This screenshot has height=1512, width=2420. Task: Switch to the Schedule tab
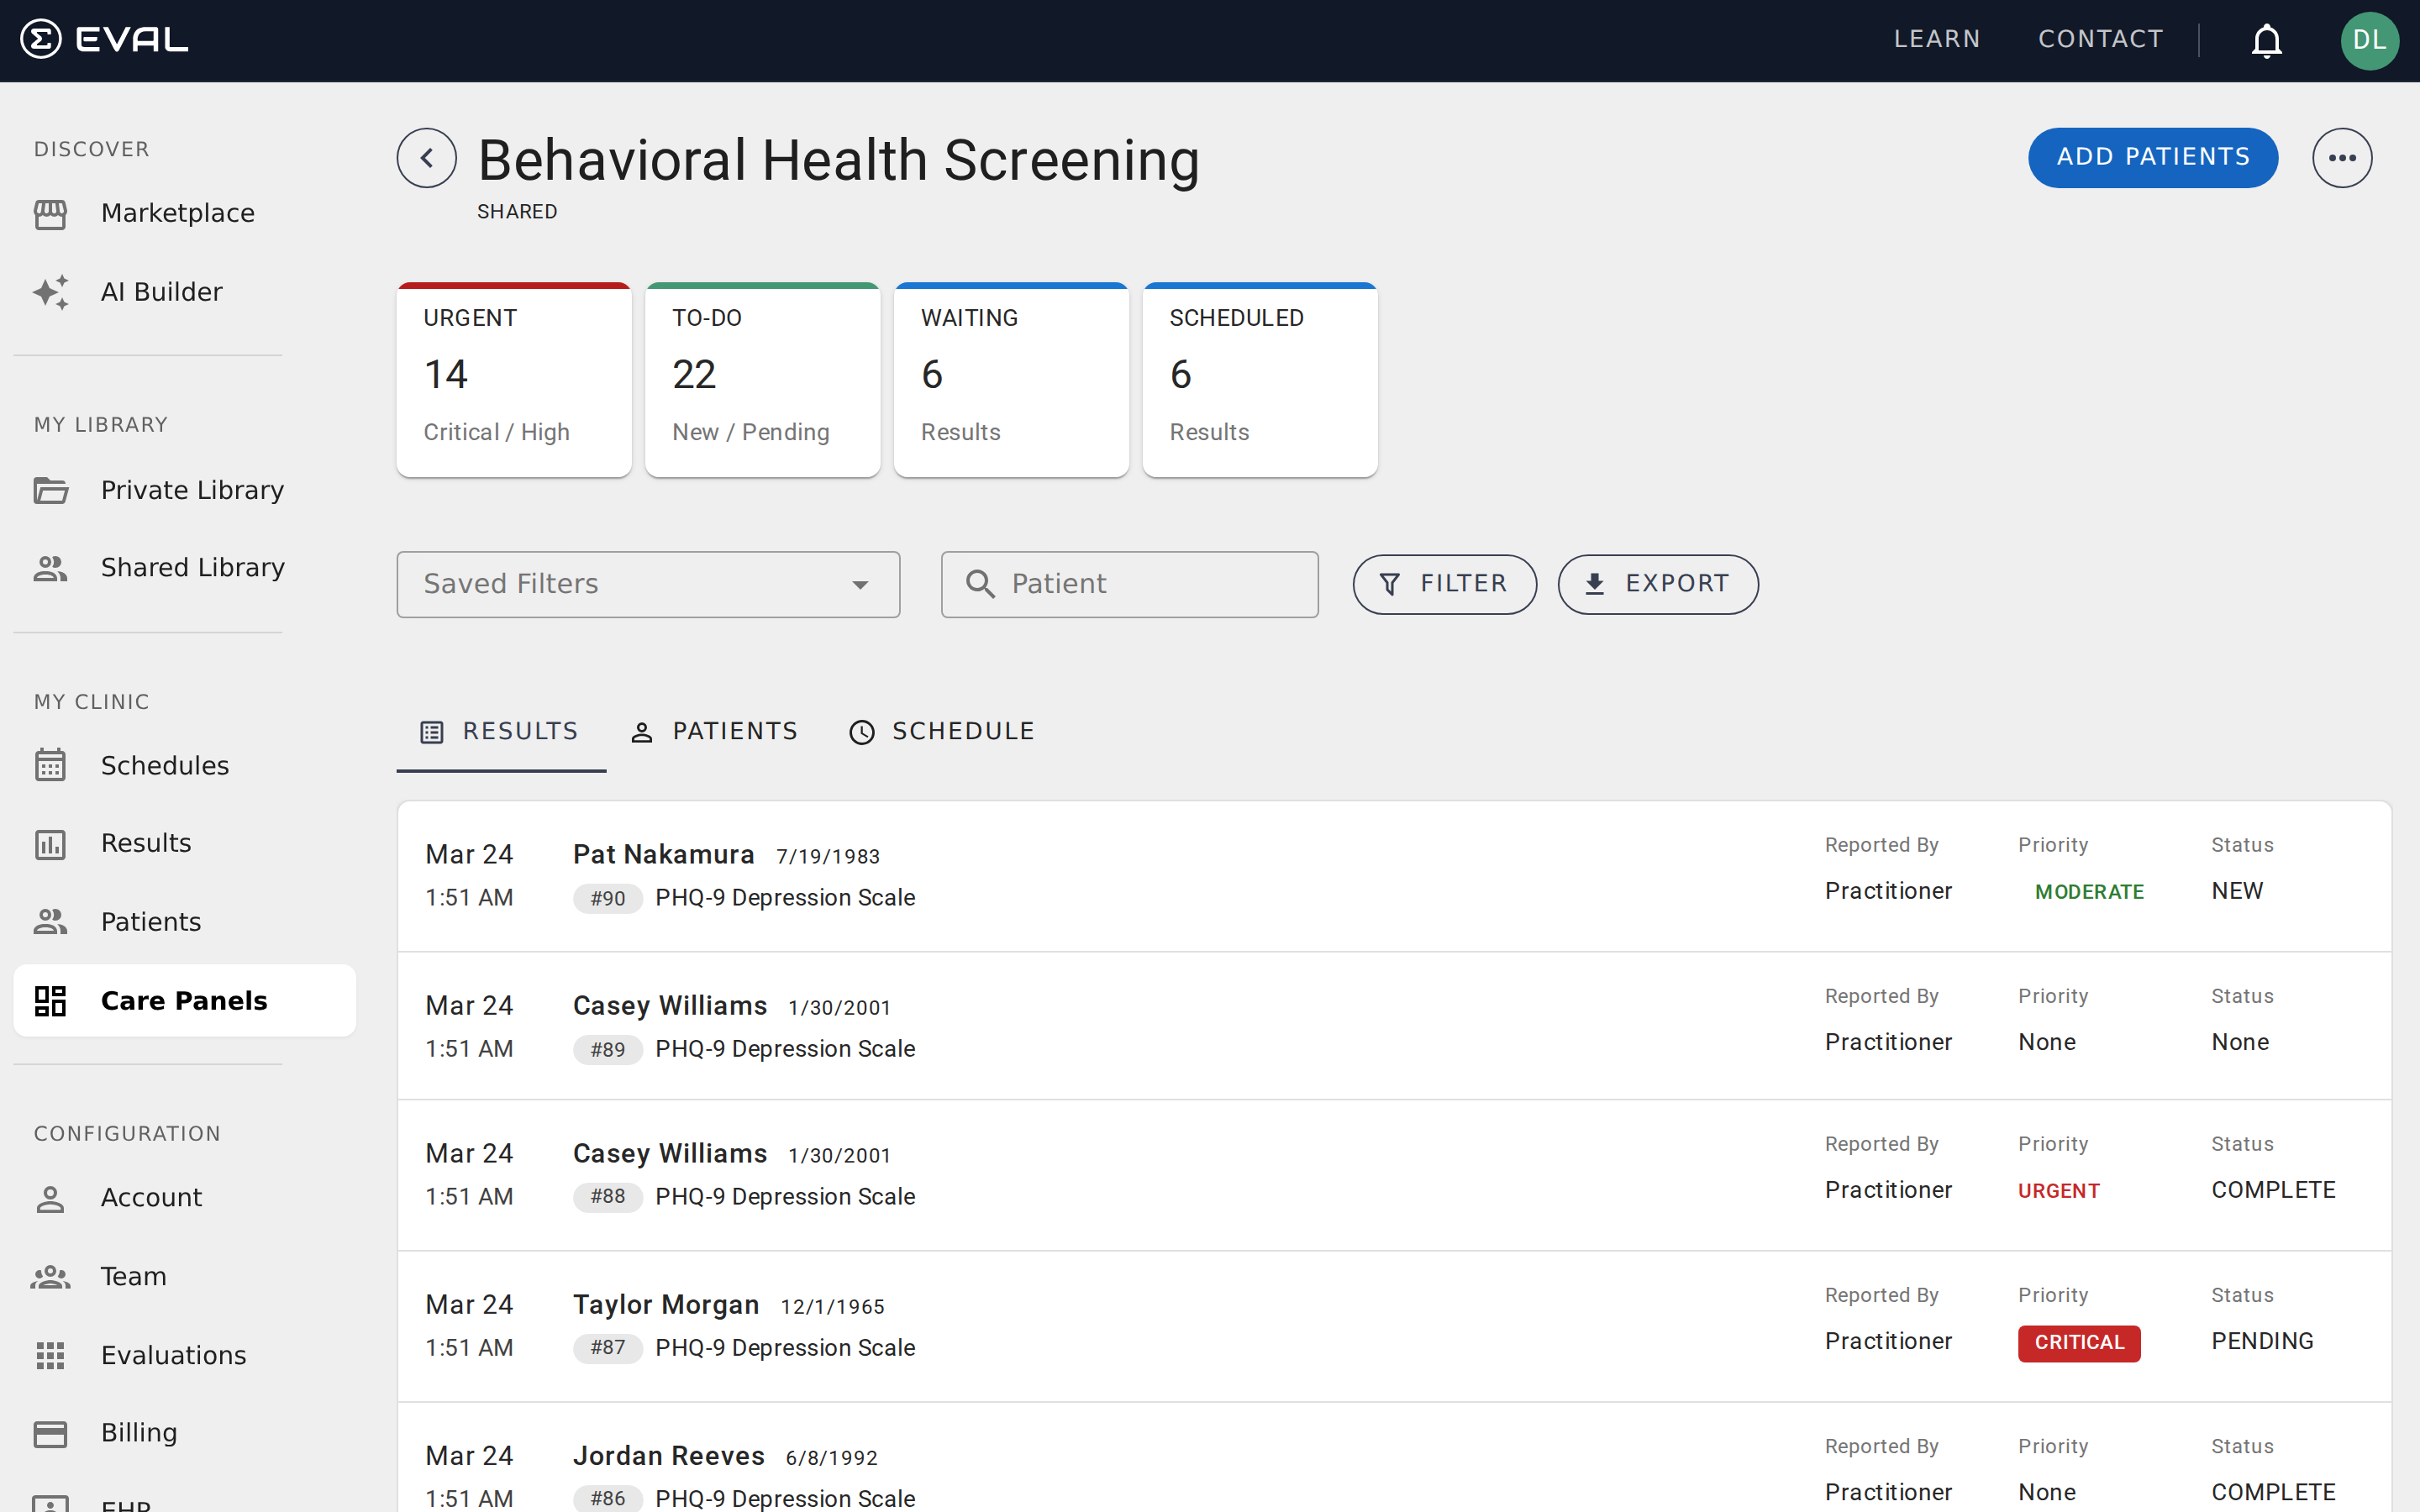click(941, 730)
